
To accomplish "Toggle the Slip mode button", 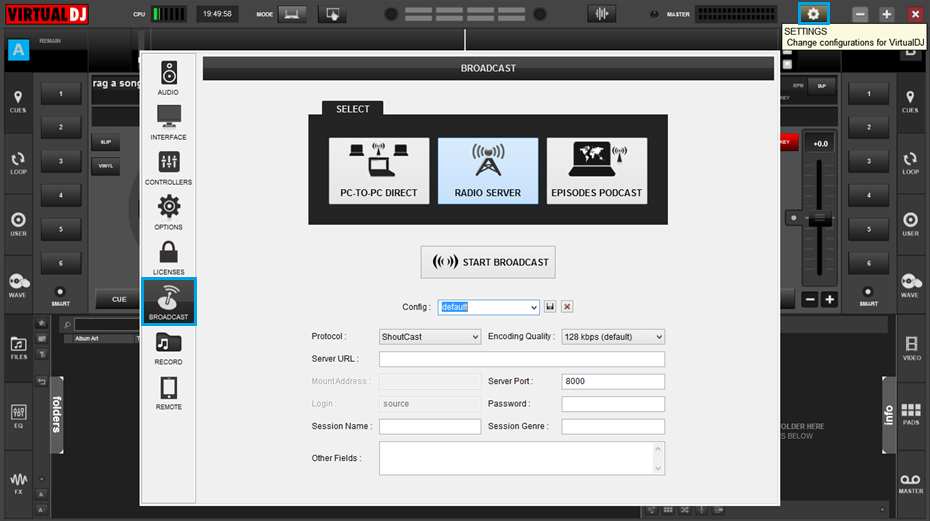I will 106,142.
